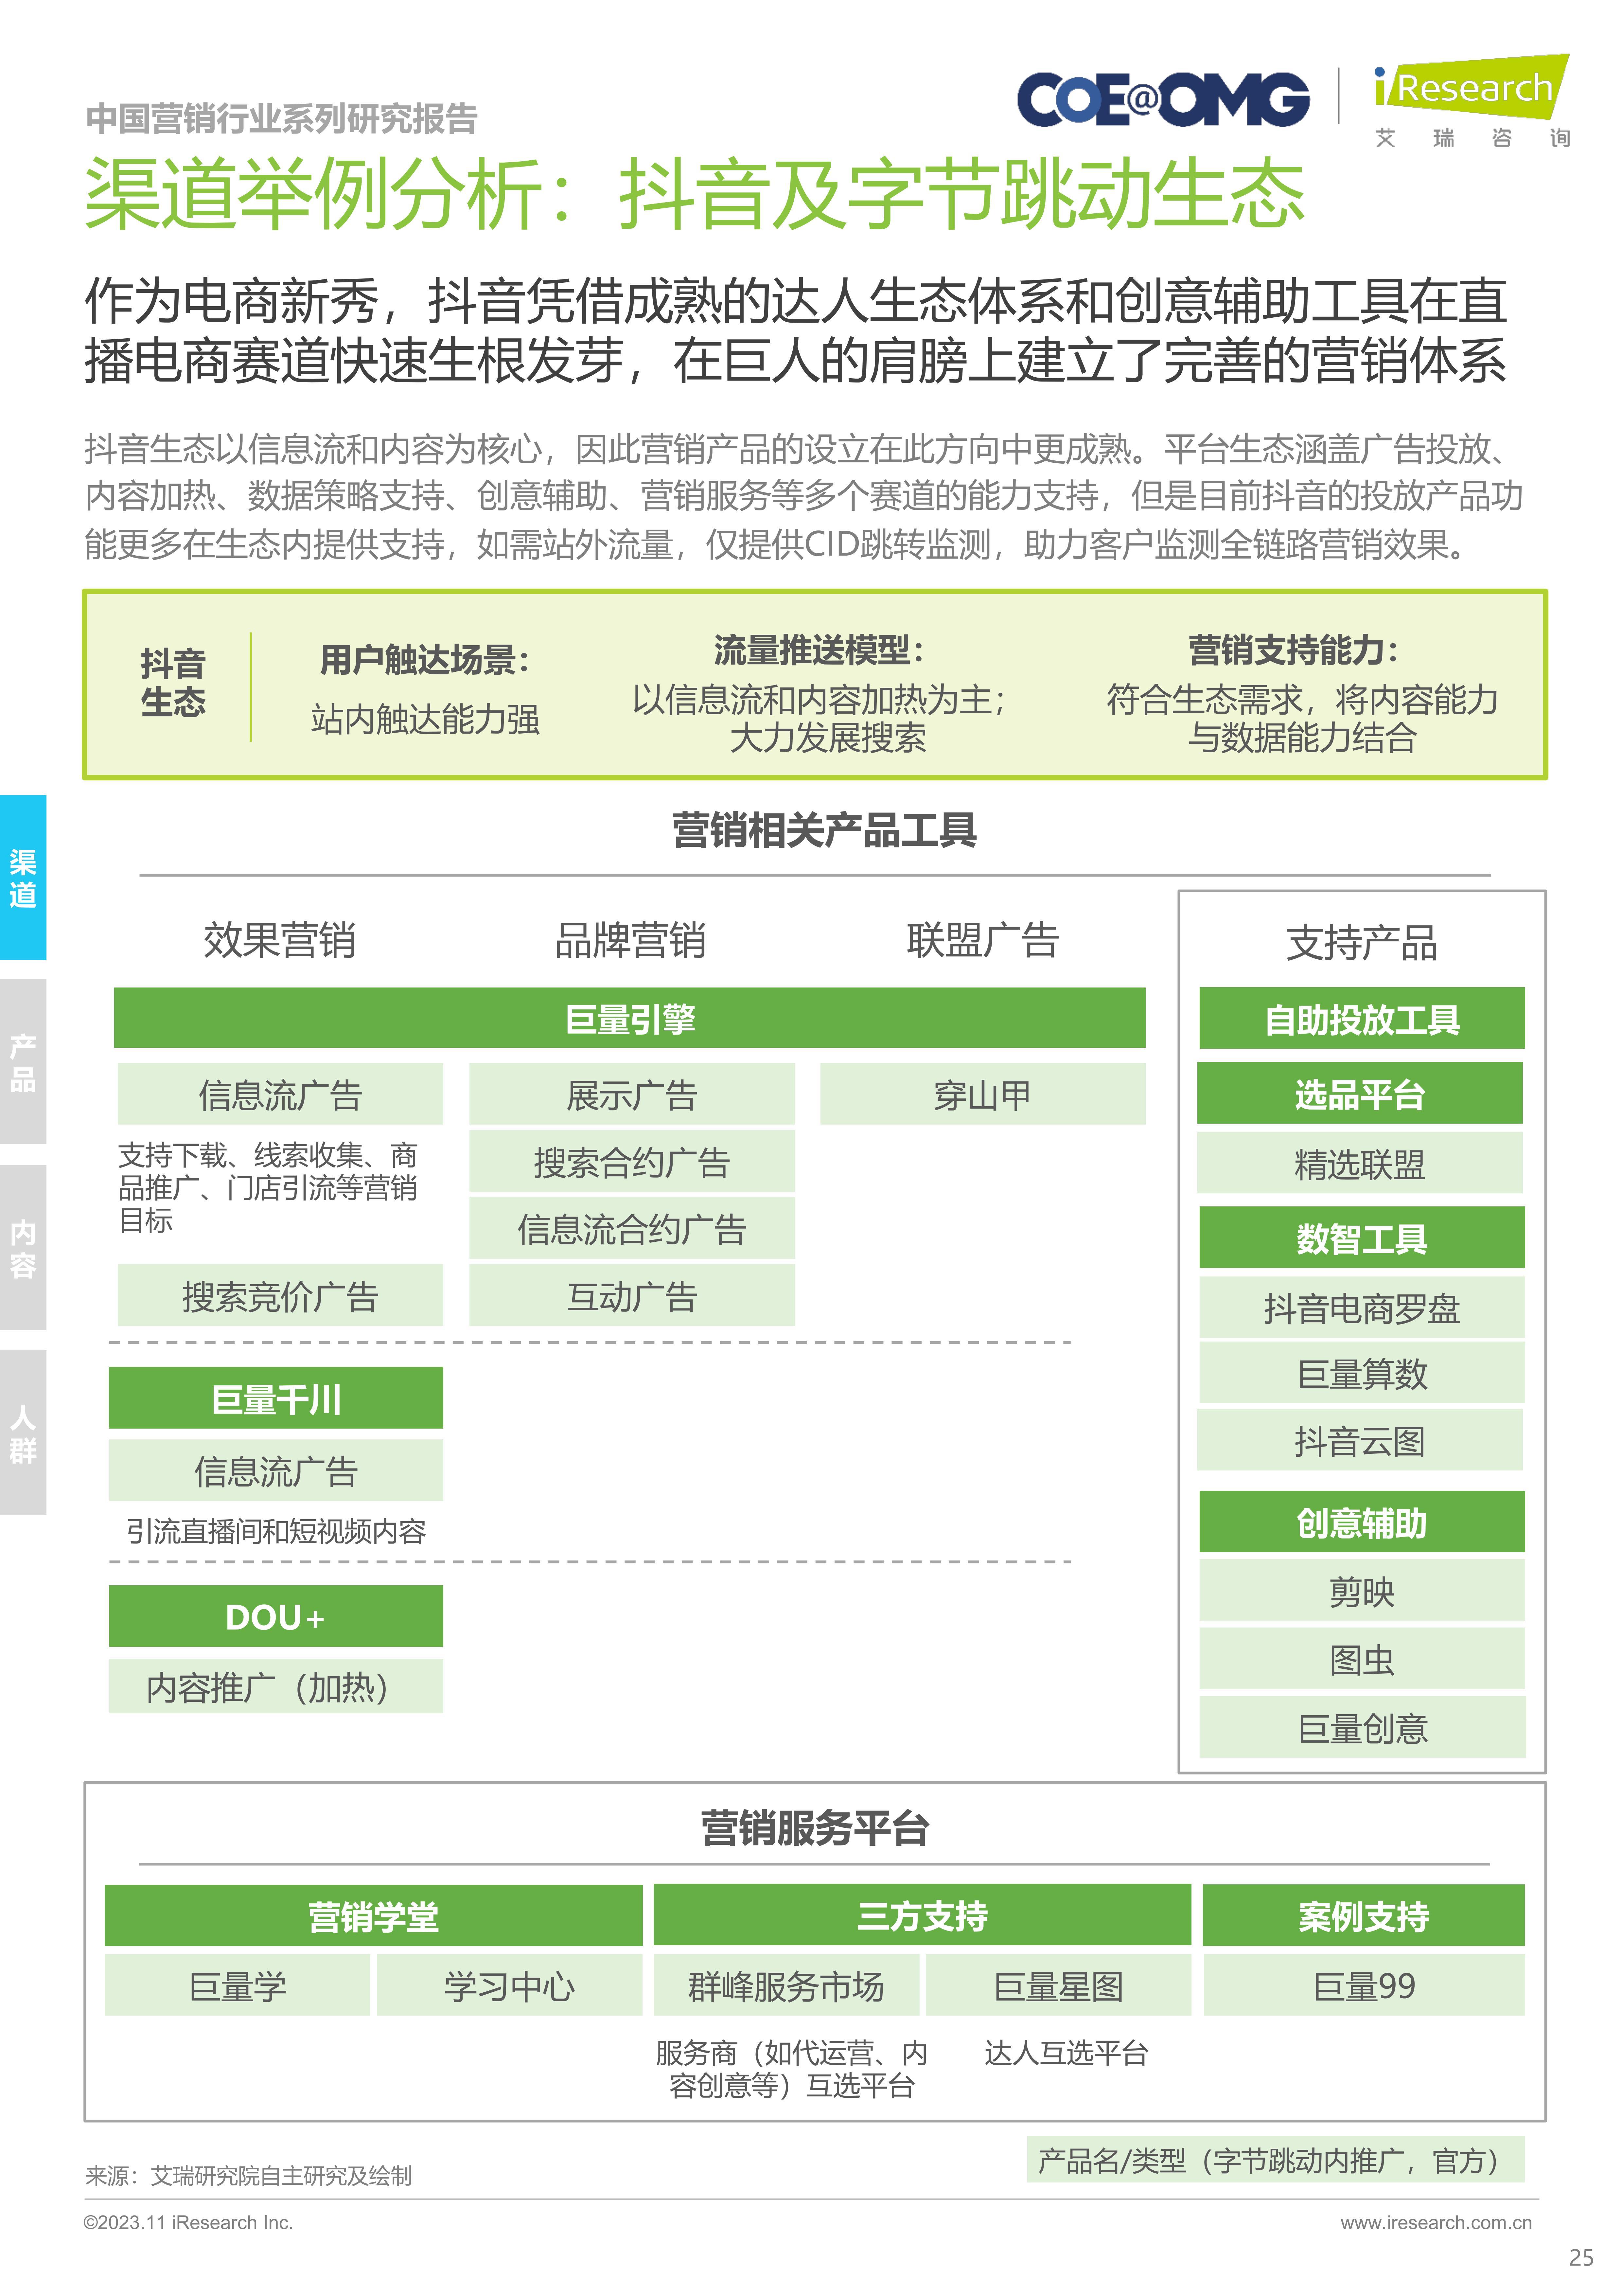
Task: Click the 效果营销 column heading
Action: (280, 940)
